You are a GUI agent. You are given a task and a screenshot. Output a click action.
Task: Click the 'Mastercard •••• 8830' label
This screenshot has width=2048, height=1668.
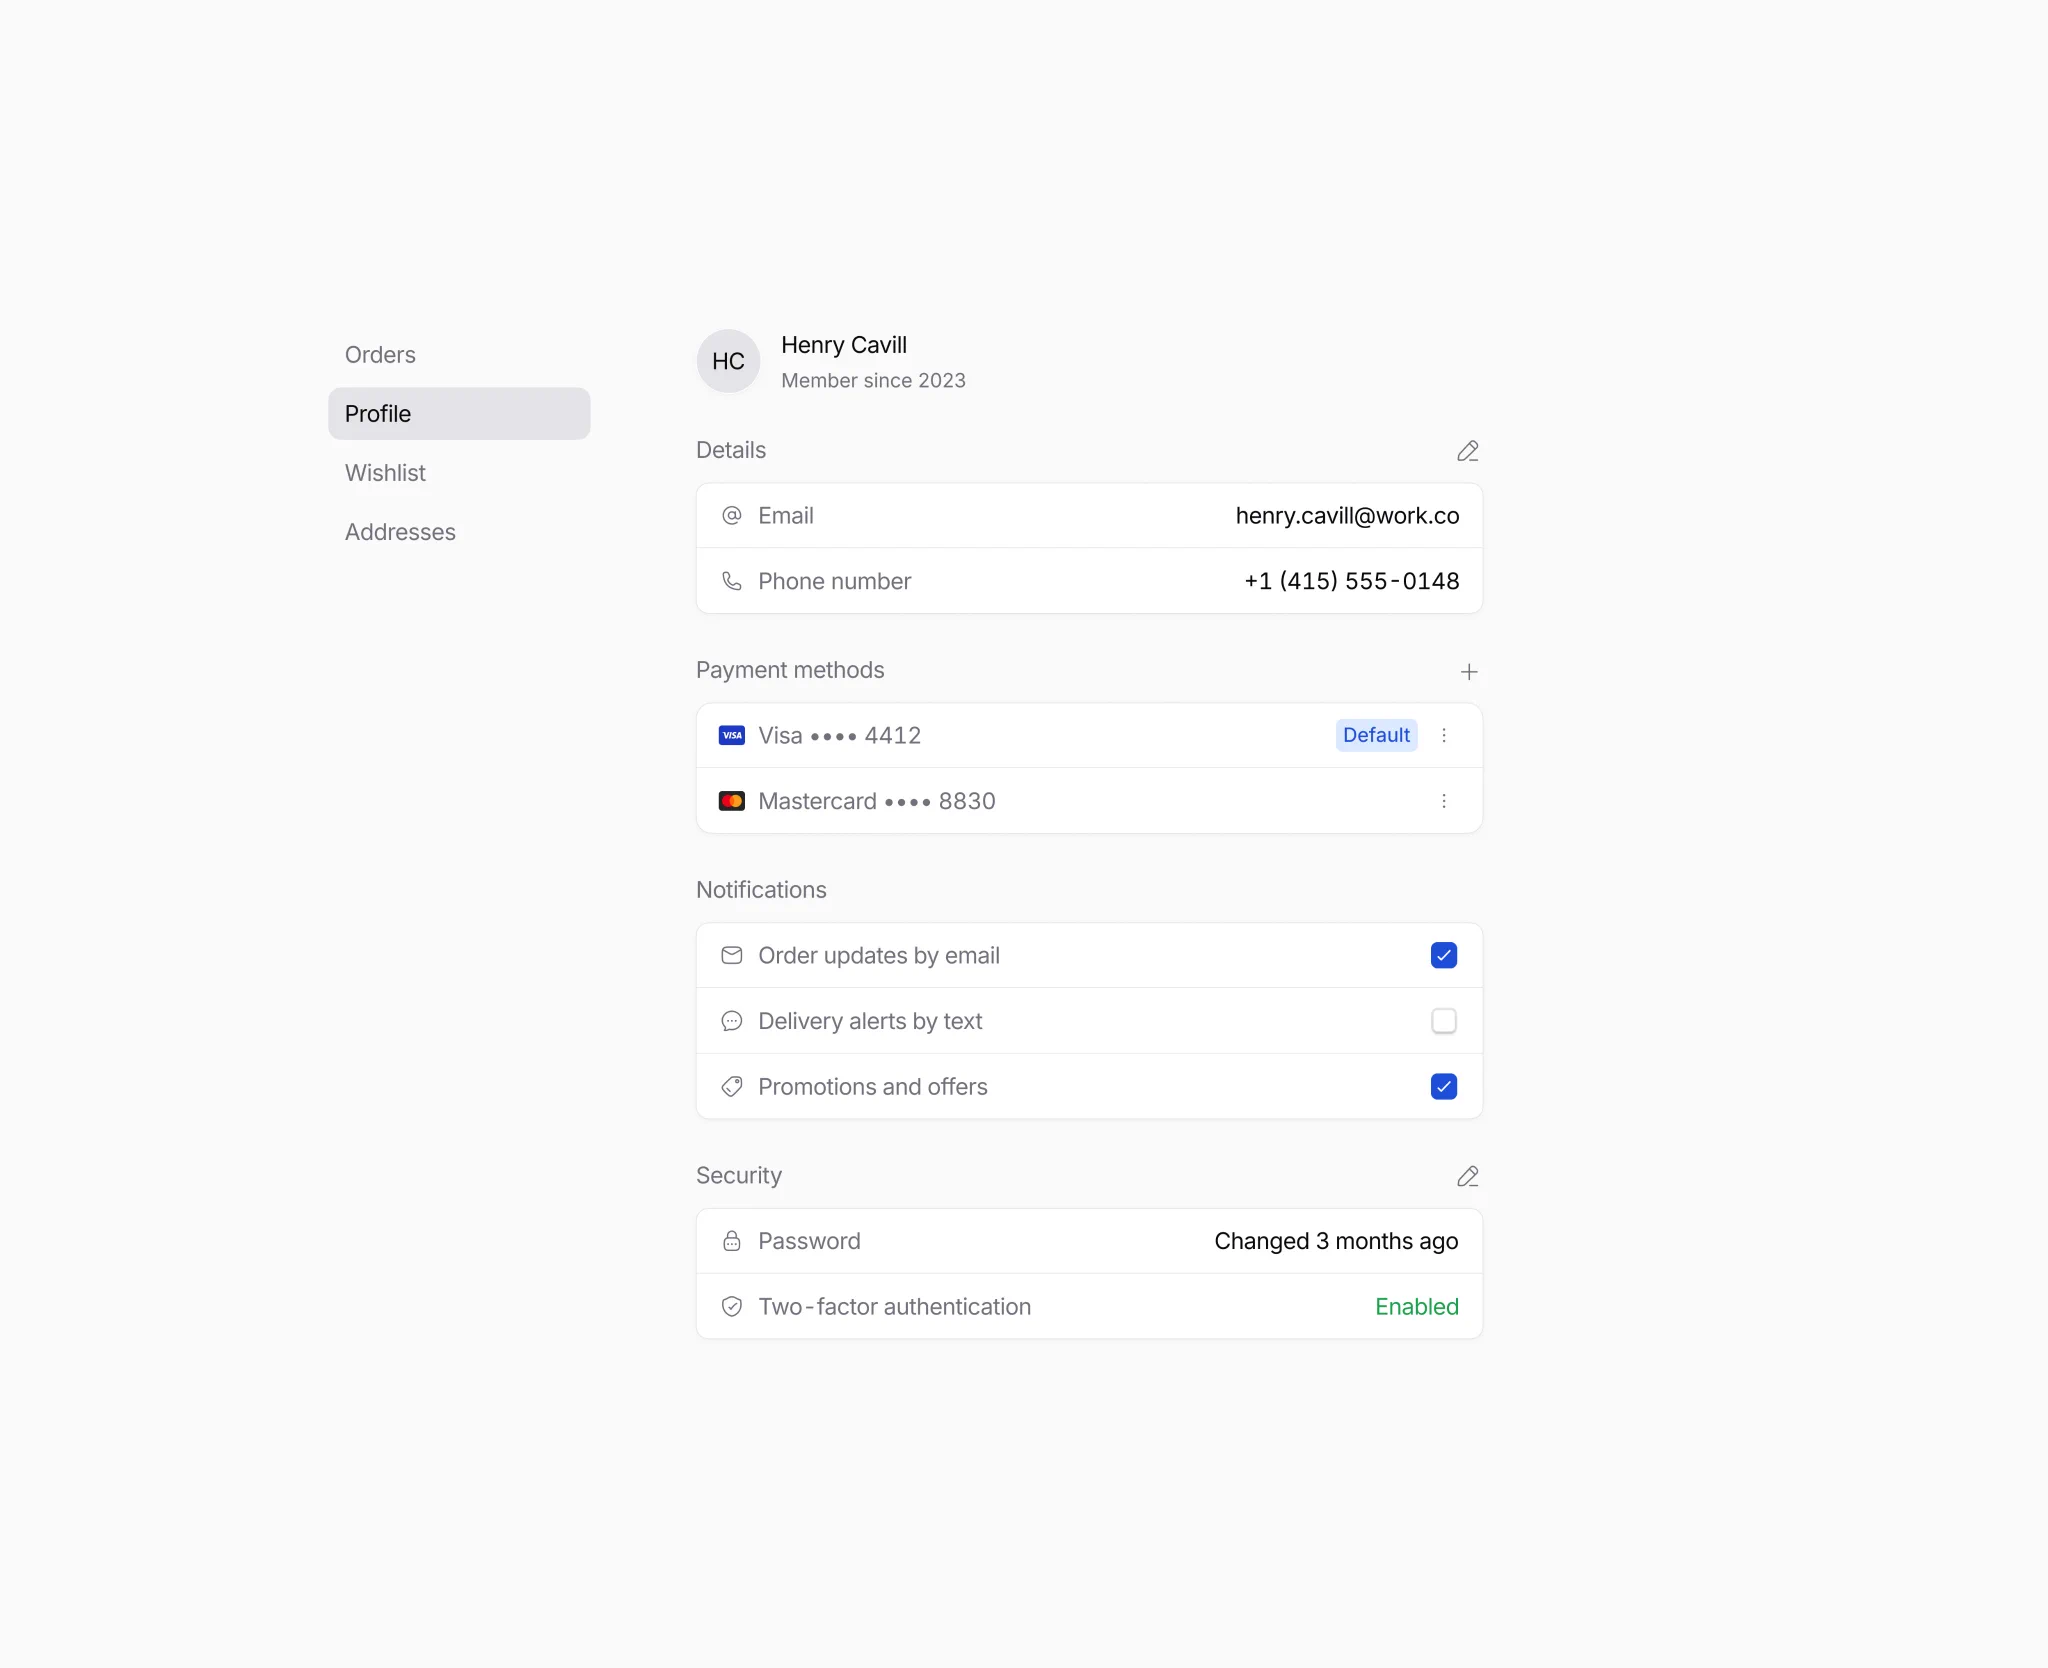pyautogui.click(x=876, y=801)
